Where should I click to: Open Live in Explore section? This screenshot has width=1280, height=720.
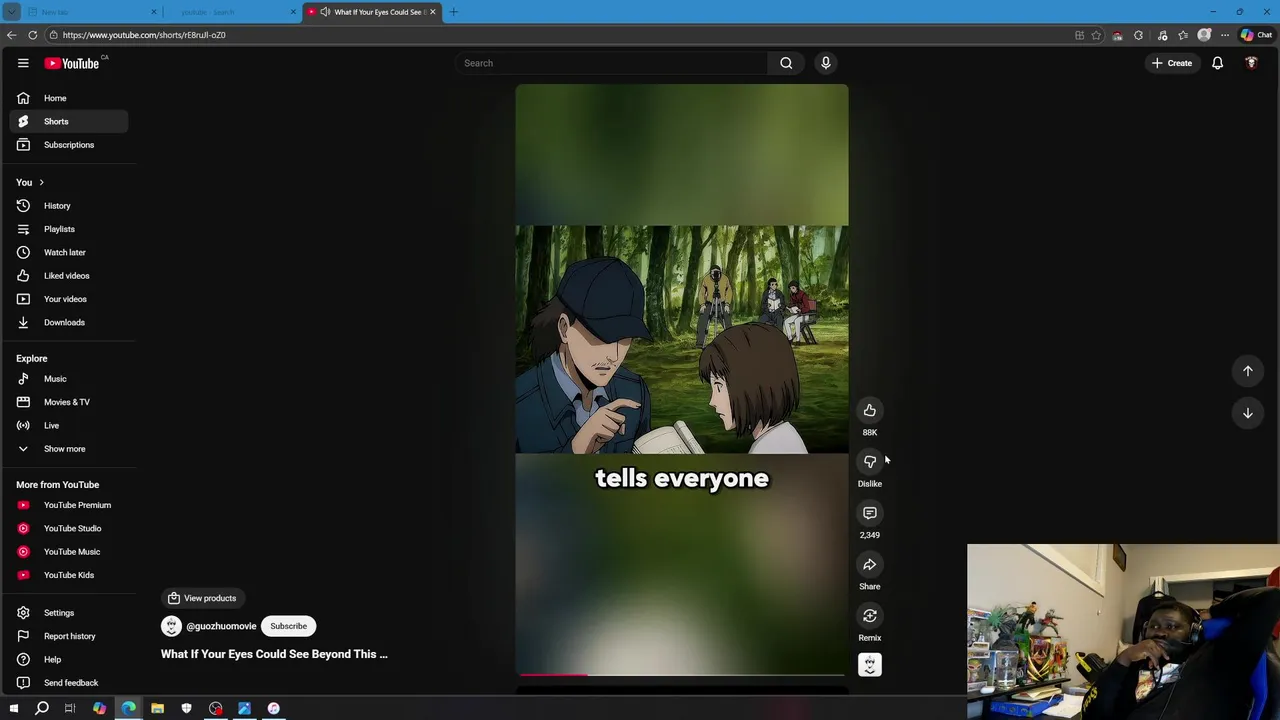[68, 425]
